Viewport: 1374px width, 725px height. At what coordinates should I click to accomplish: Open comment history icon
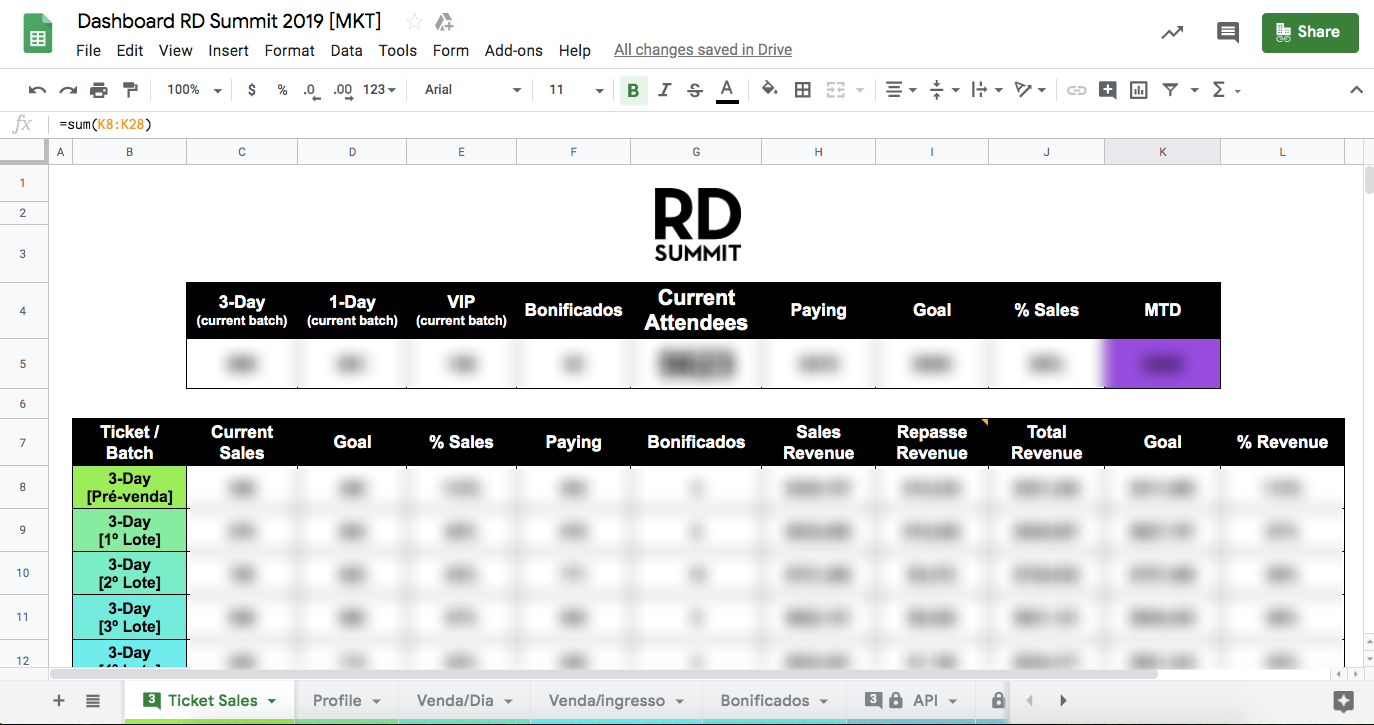1227,33
